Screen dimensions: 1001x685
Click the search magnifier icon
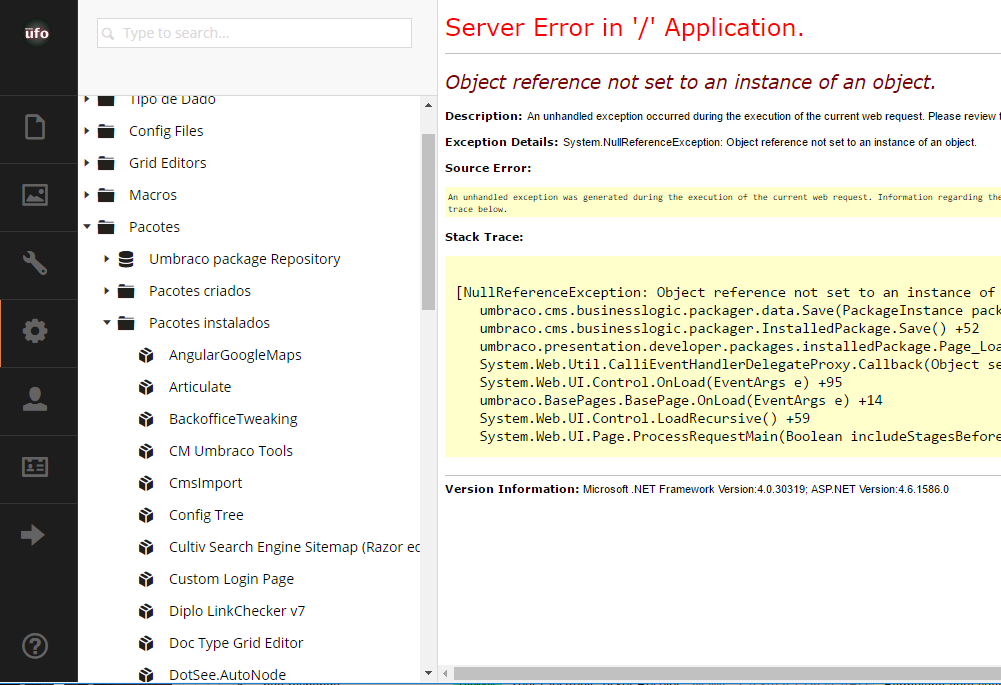(x=109, y=33)
